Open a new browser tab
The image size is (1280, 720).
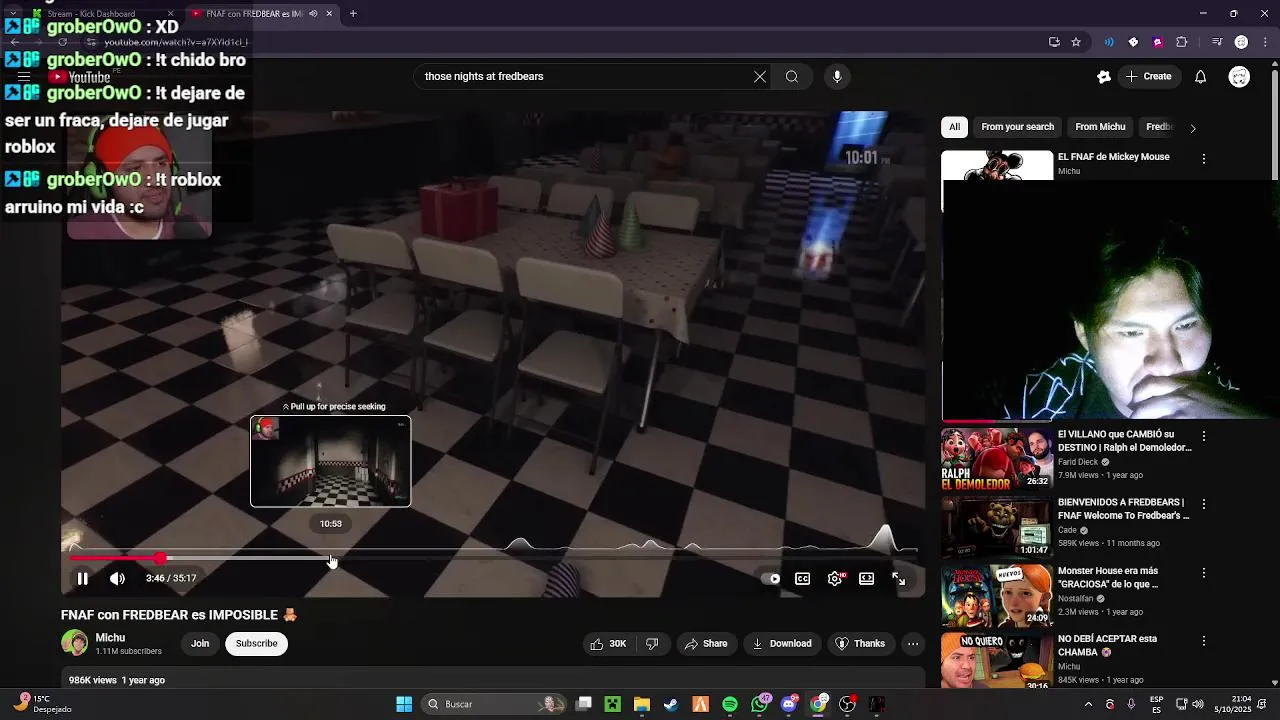click(x=353, y=14)
